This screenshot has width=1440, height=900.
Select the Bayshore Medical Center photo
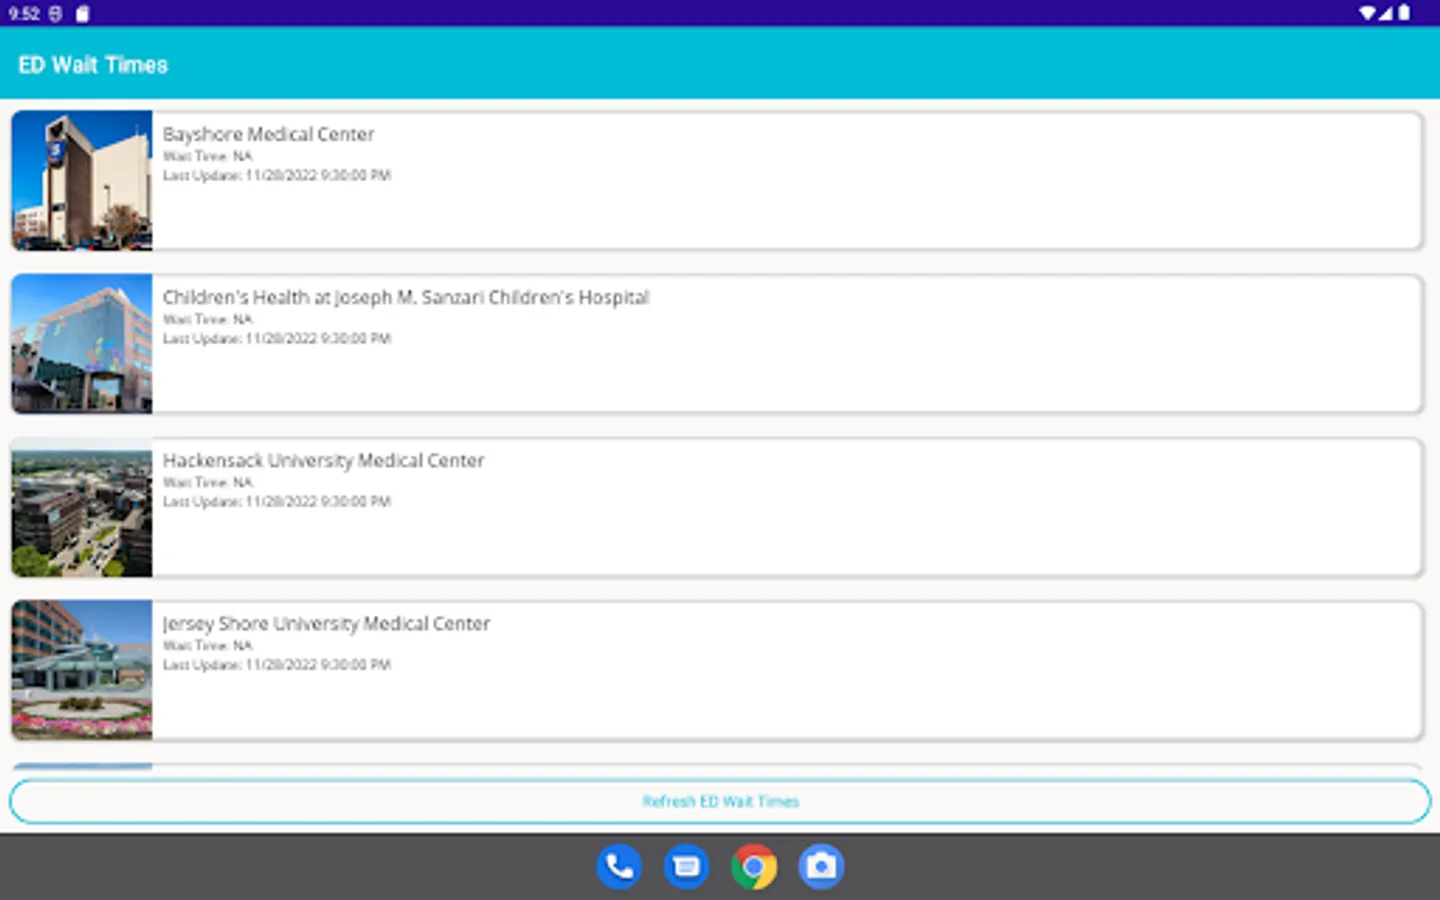[x=82, y=180]
